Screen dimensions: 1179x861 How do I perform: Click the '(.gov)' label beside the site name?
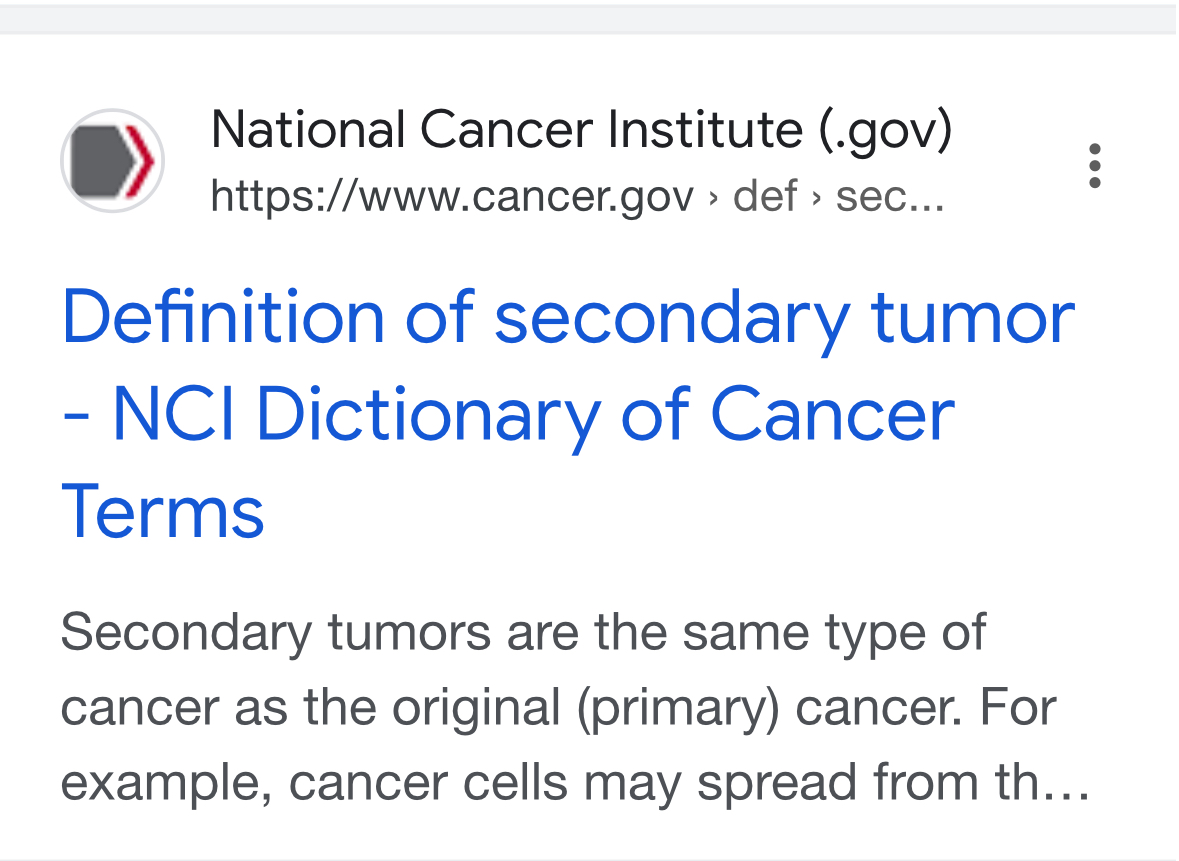tap(885, 131)
